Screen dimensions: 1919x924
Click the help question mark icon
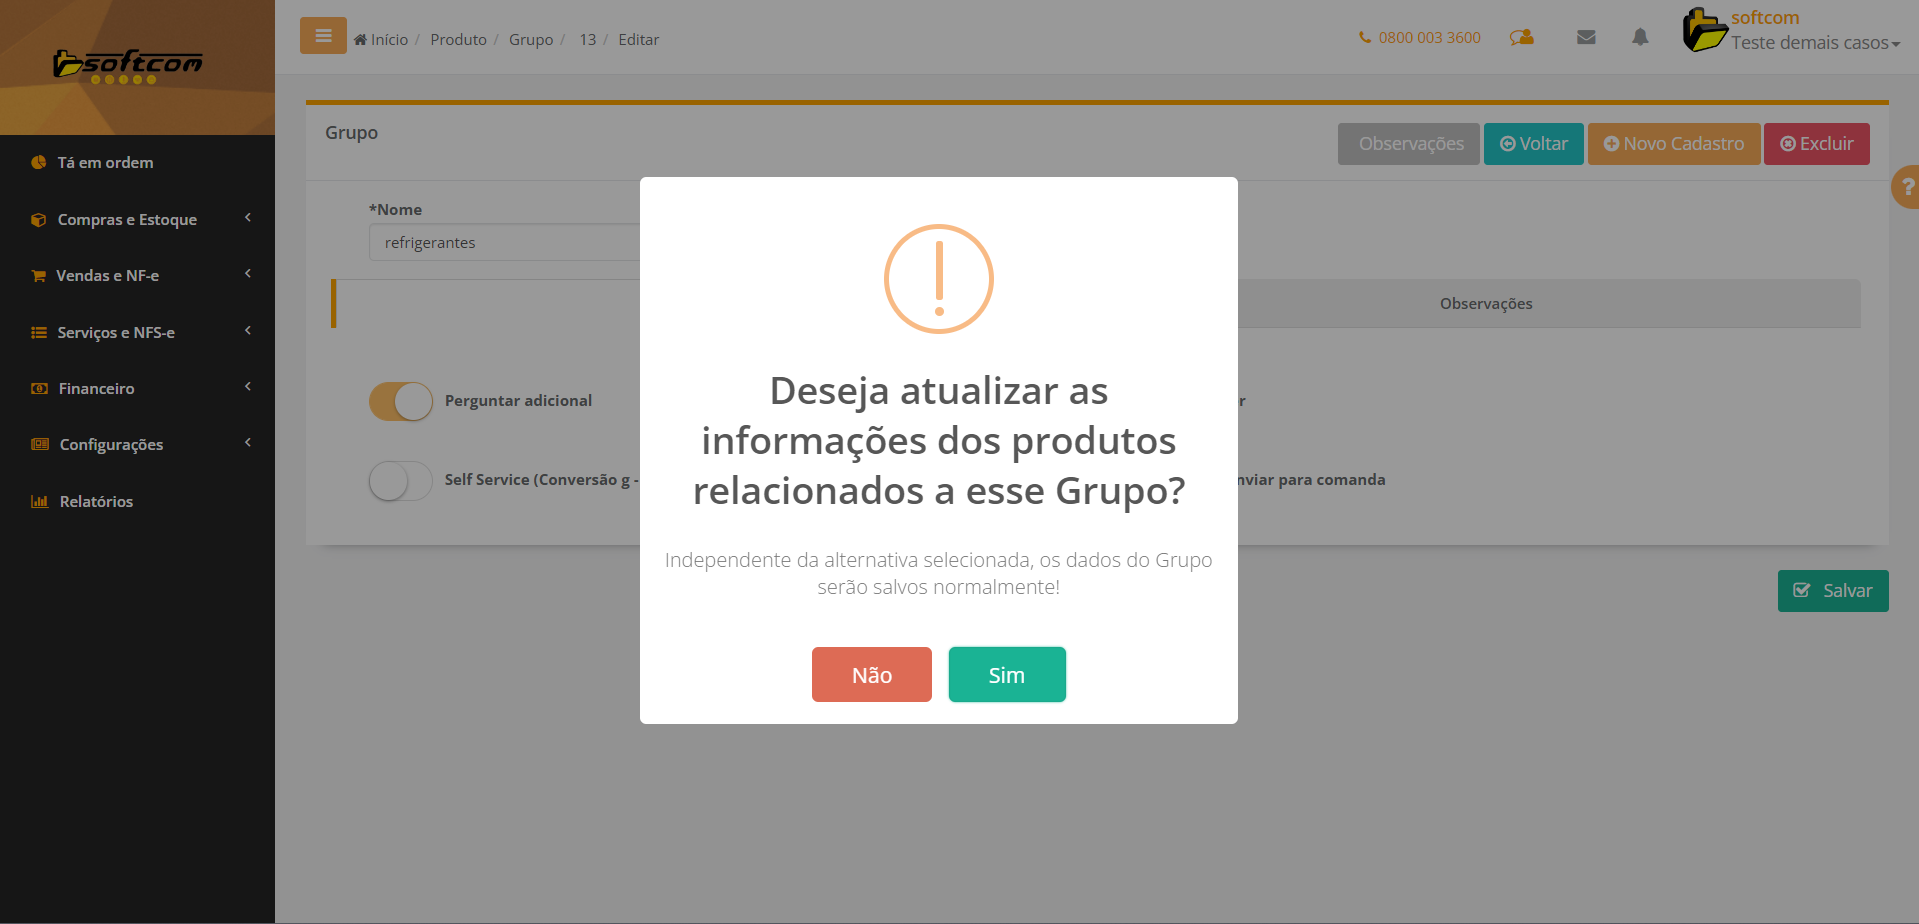(1906, 187)
